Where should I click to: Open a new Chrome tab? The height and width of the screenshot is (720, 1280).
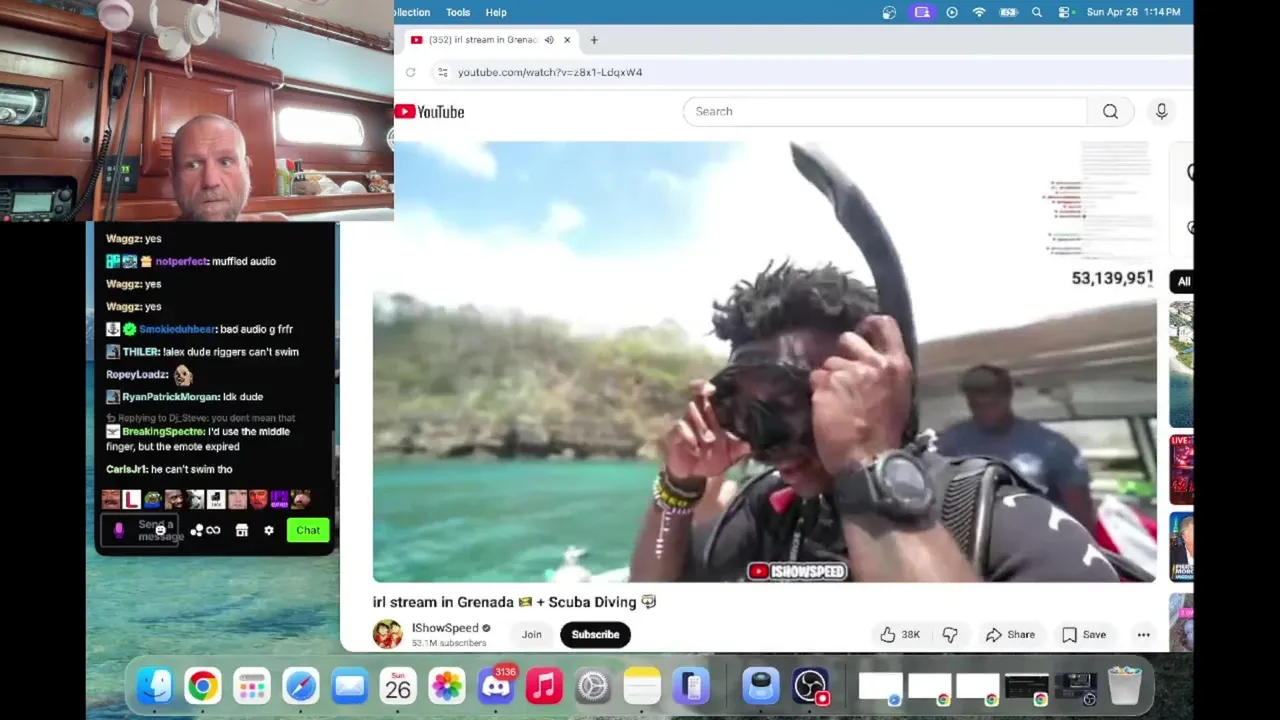(x=594, y=40)
